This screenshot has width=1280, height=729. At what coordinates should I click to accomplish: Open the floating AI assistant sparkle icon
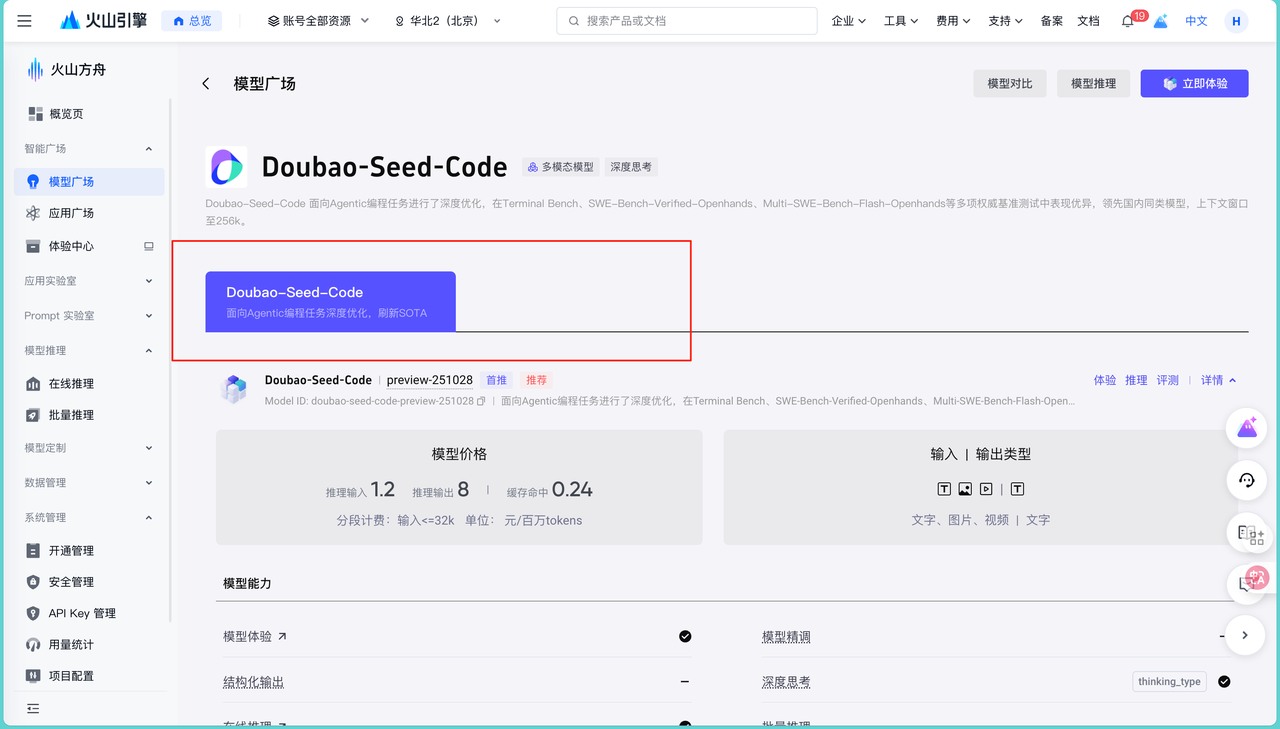[x=1246, y=427]
